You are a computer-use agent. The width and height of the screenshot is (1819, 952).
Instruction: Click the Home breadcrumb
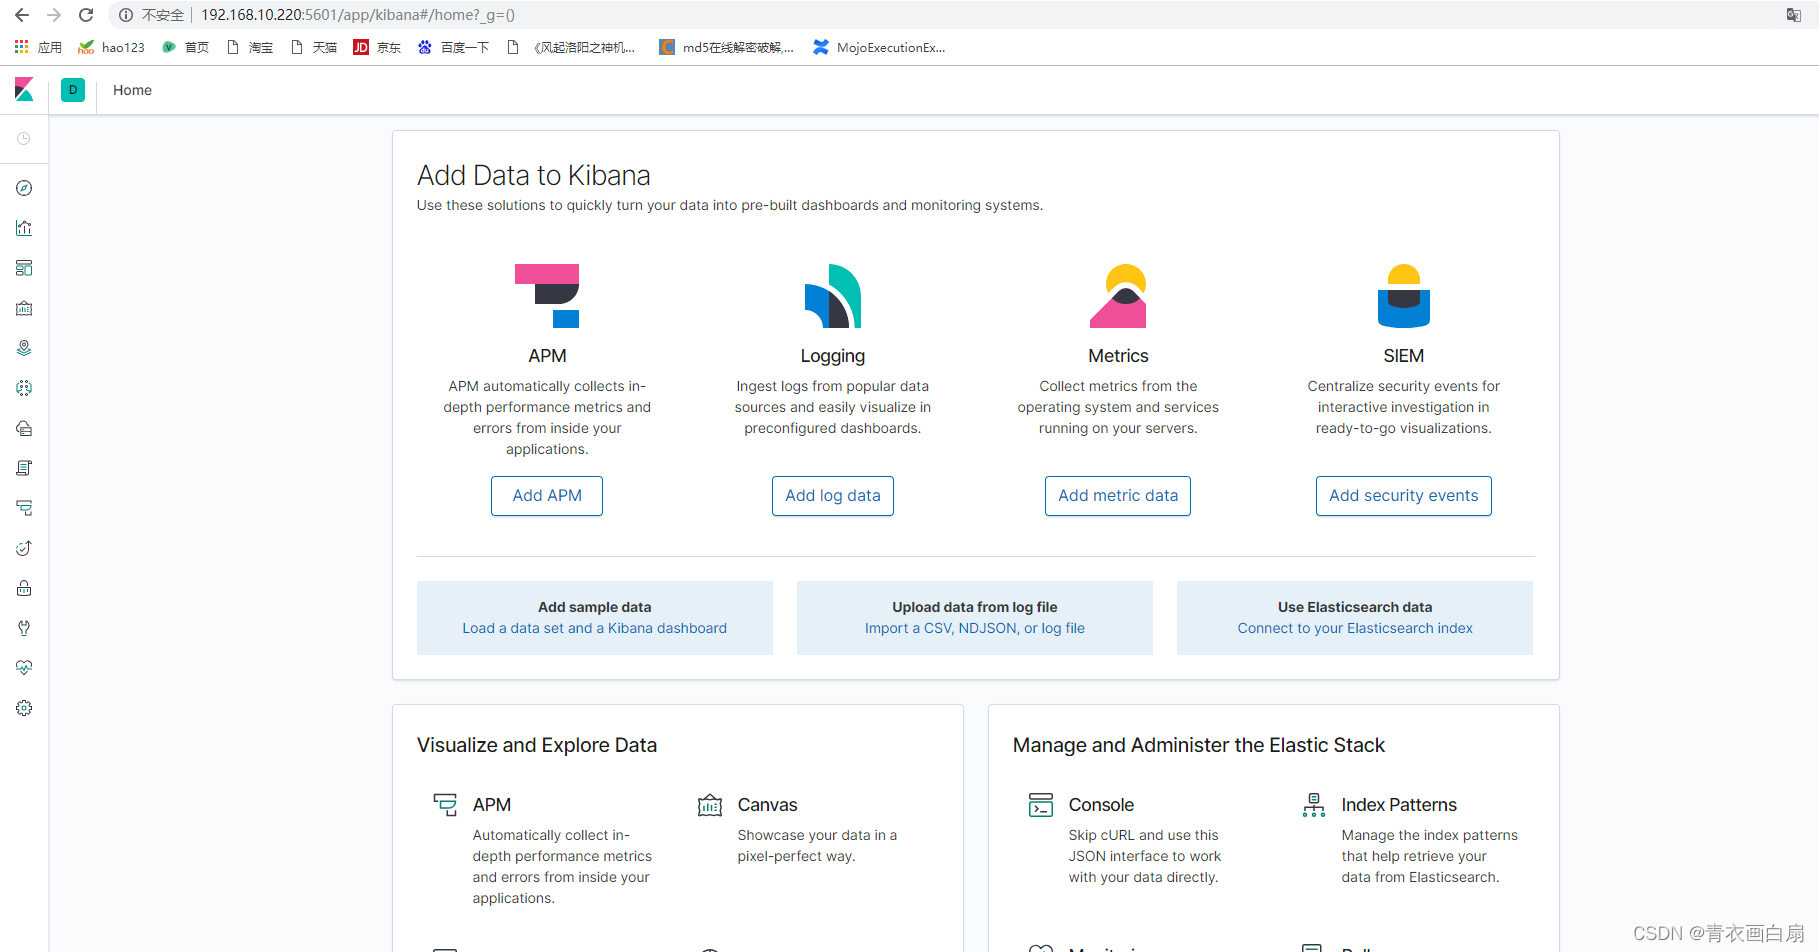click(x=132, y=90)
